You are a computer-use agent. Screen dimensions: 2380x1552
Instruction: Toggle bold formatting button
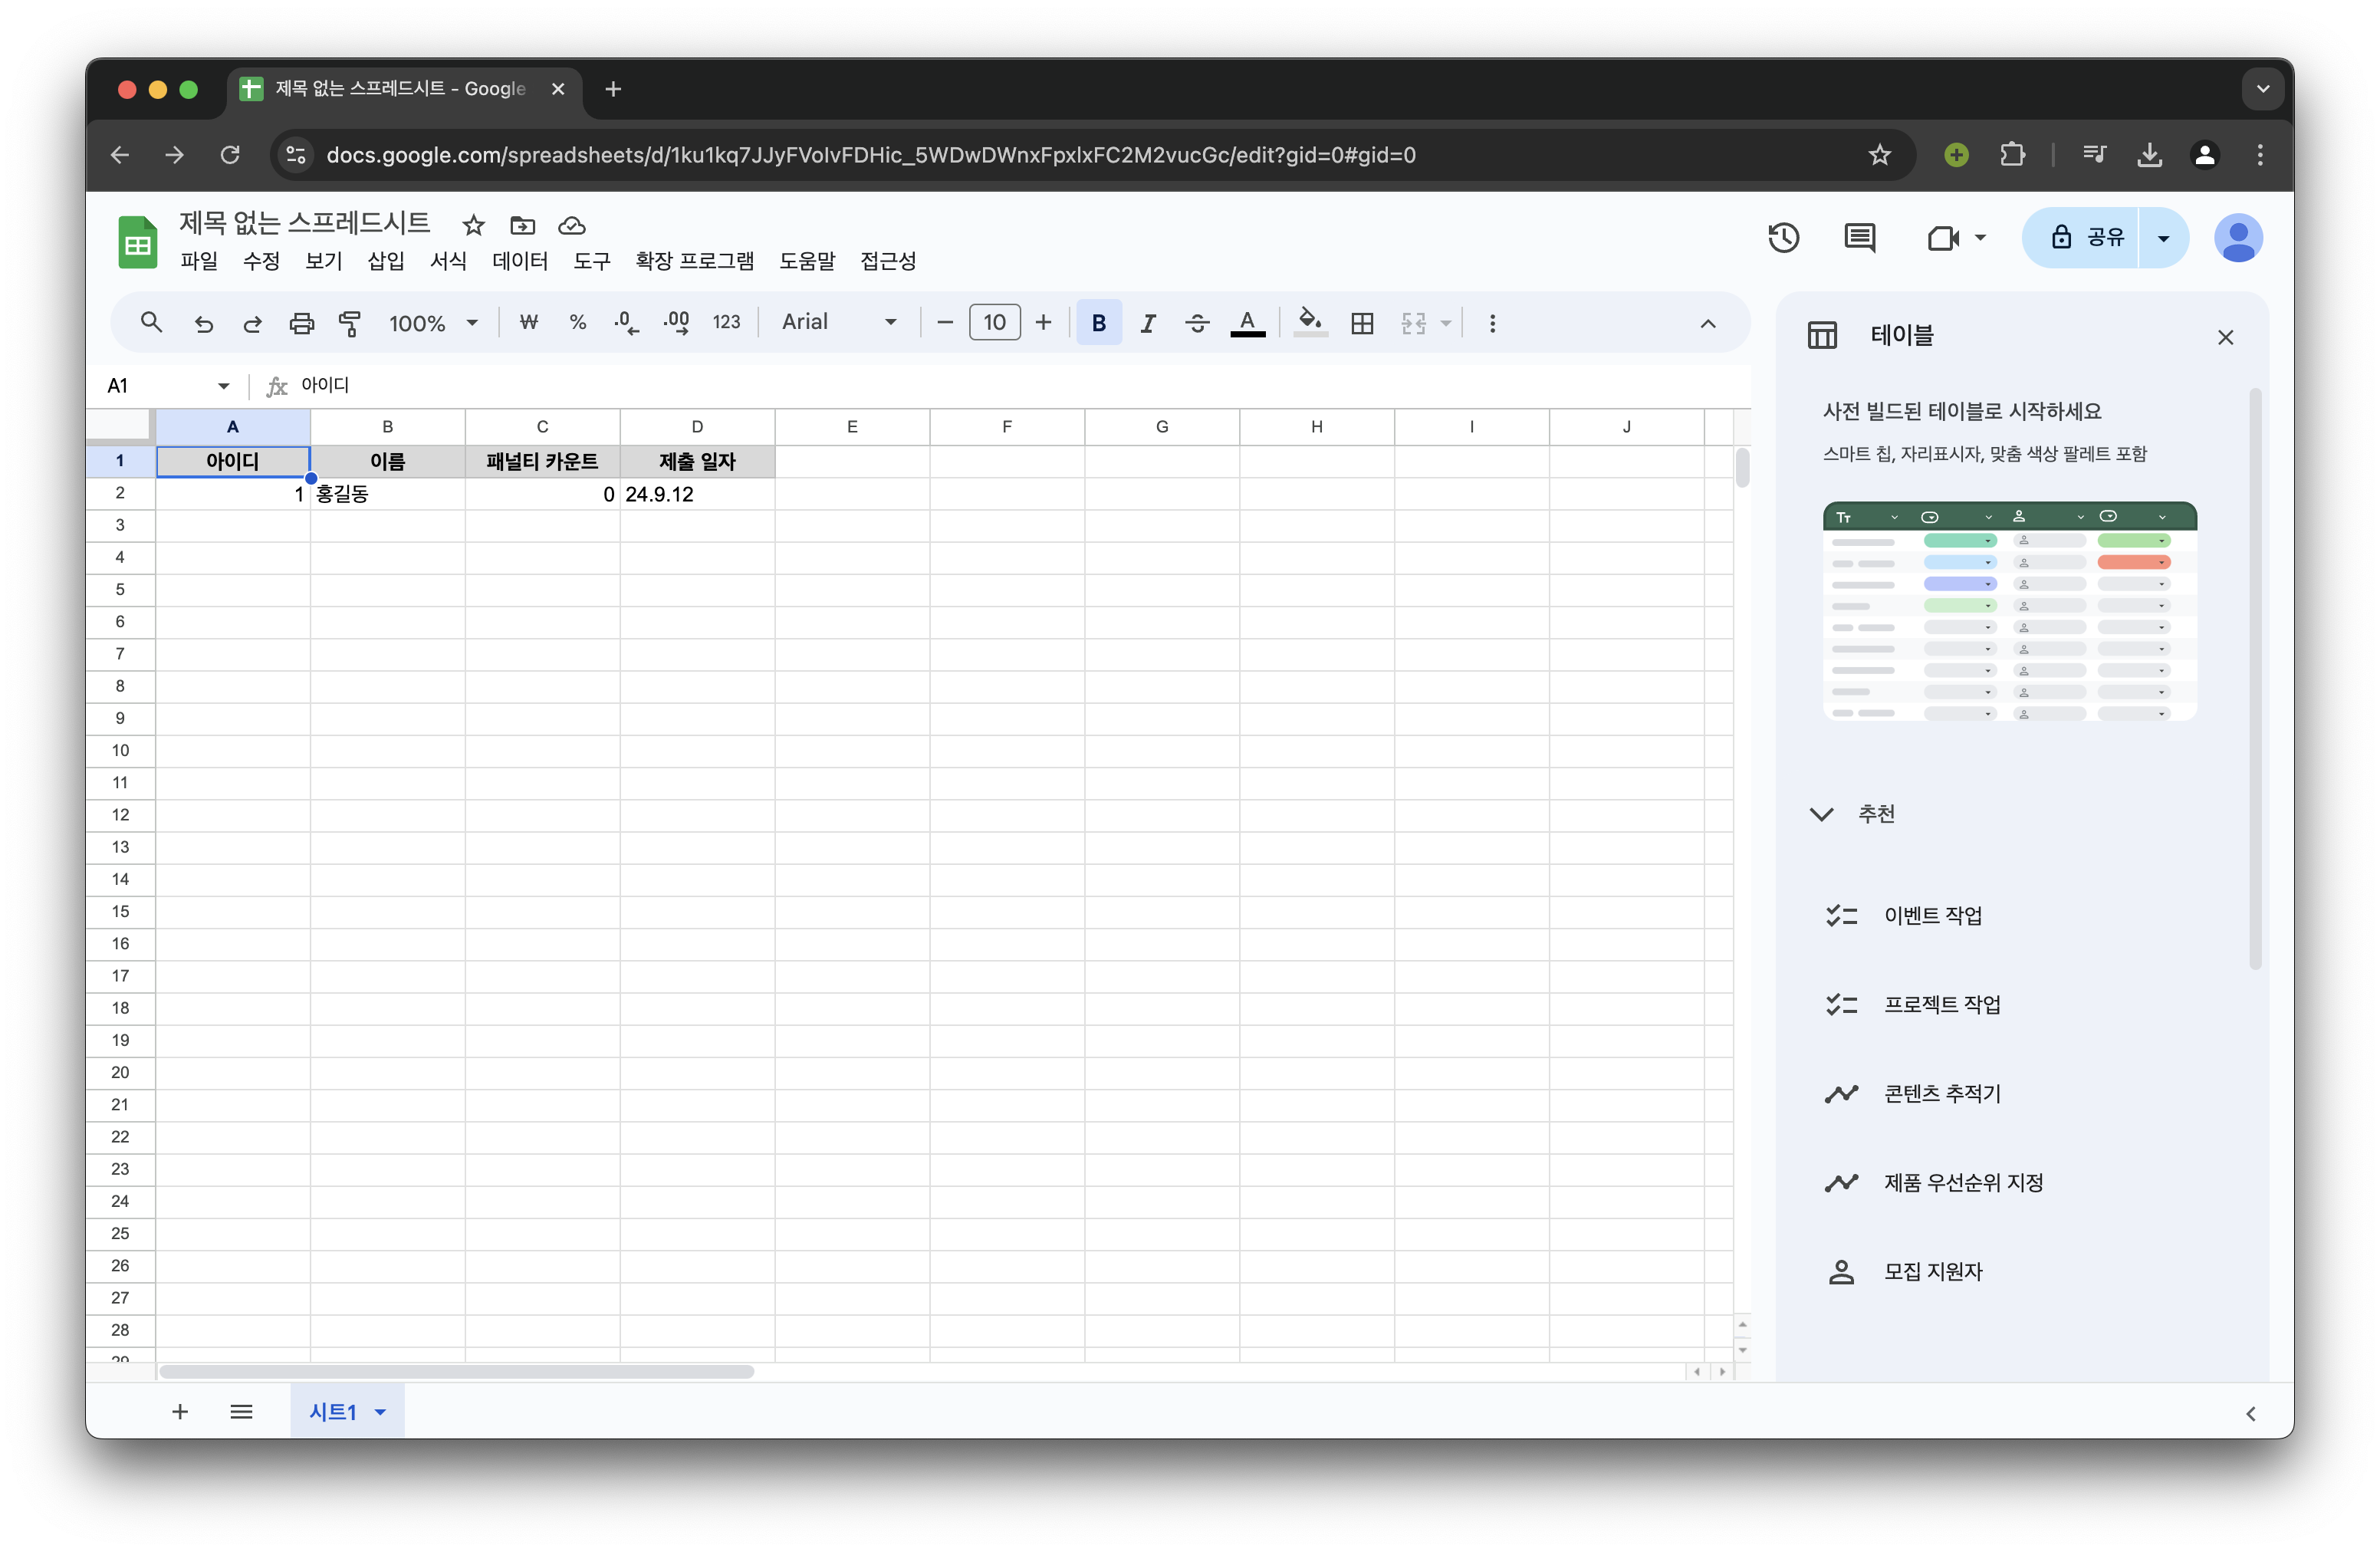tap(1099, 323)
